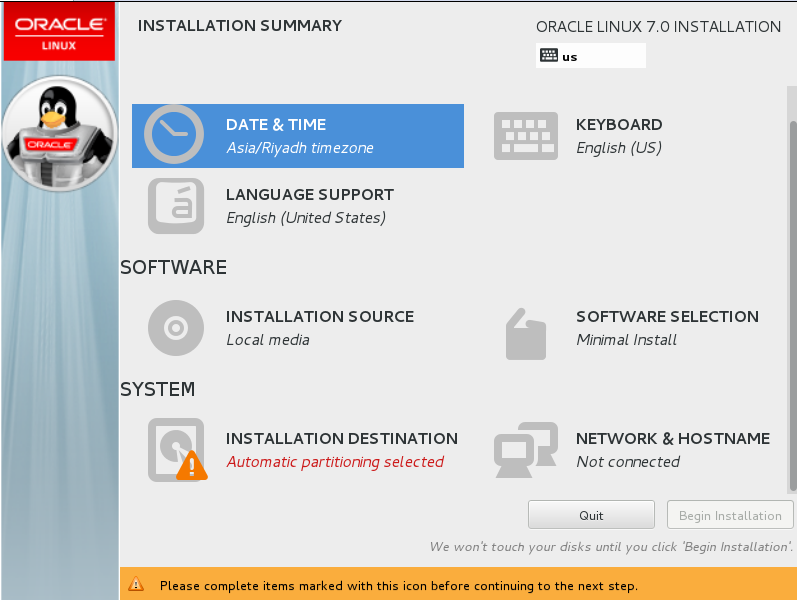Click the Begin Installation button

tap(730, 515)
